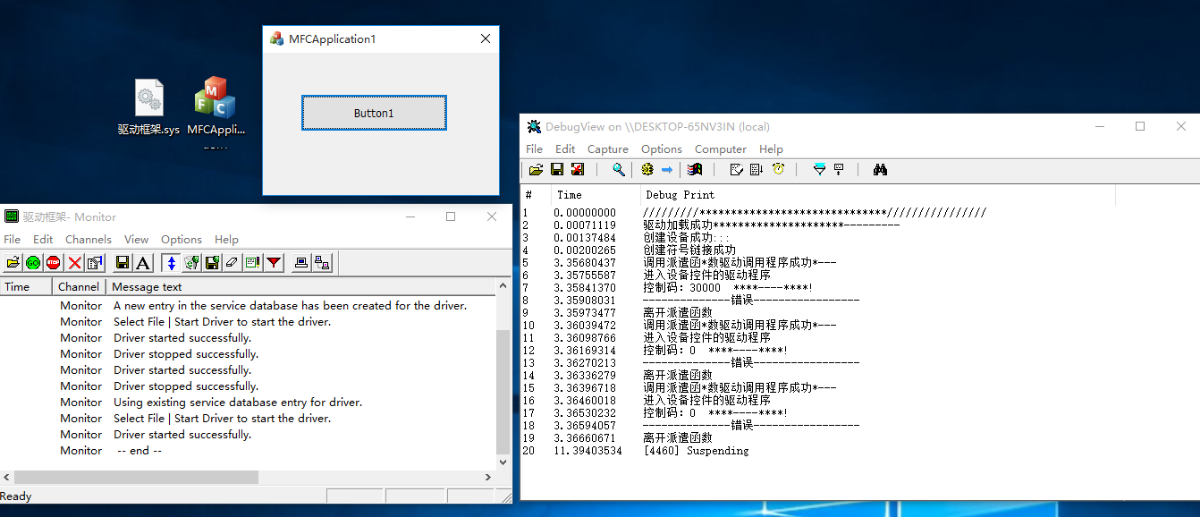
Task: Click the Monitor vertical scrollbar thumb
Action: tap(502, 391)
